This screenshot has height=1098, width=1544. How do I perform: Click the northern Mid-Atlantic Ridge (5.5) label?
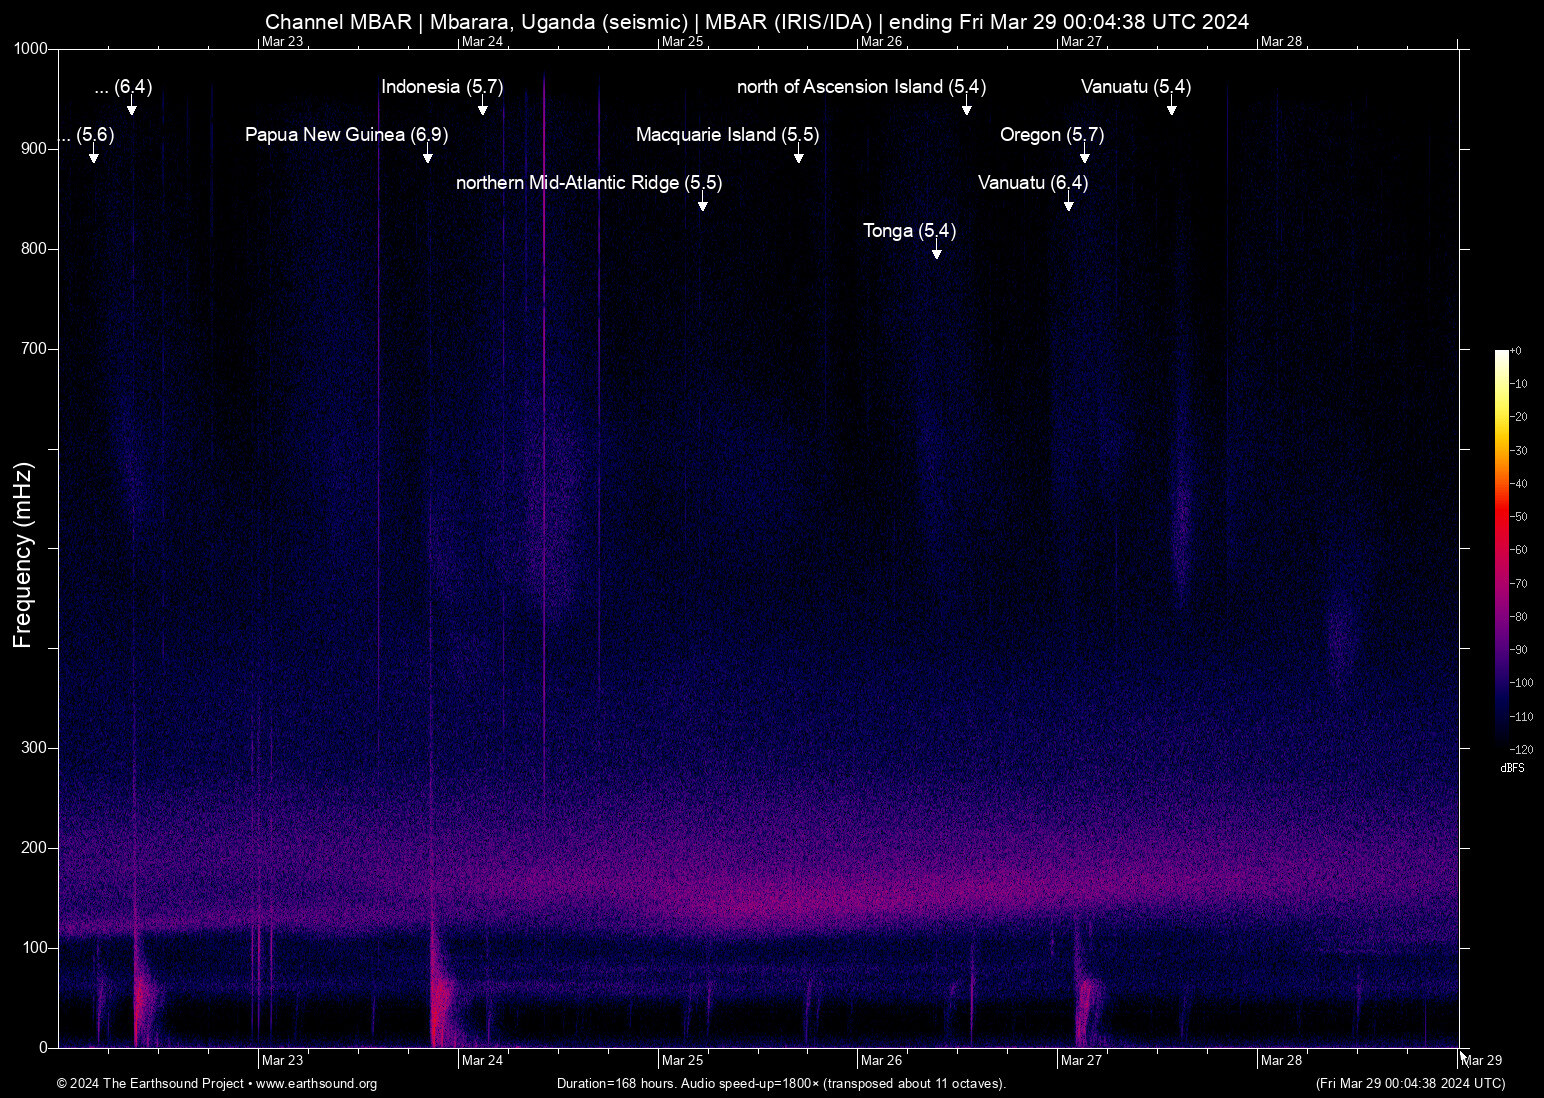point(589,183)
